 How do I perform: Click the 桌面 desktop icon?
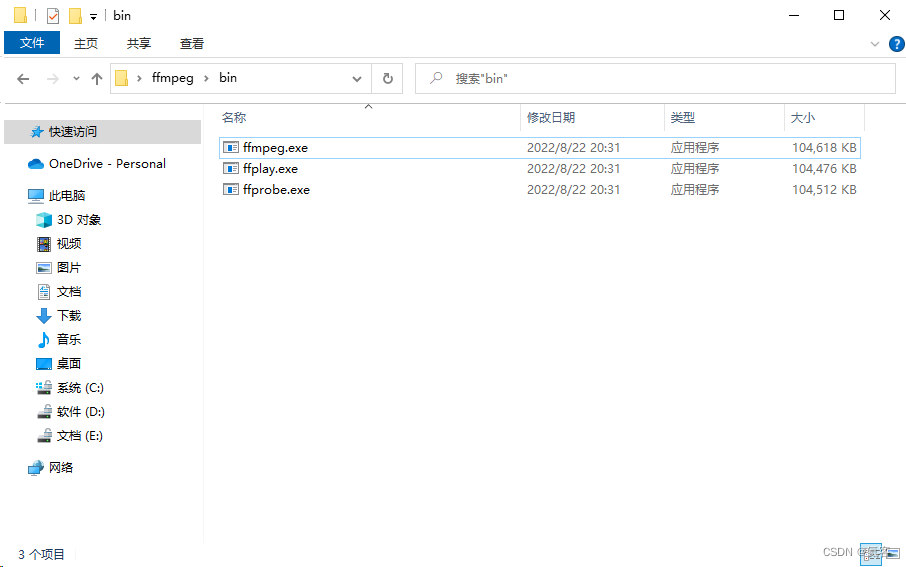tap(44, 364)
